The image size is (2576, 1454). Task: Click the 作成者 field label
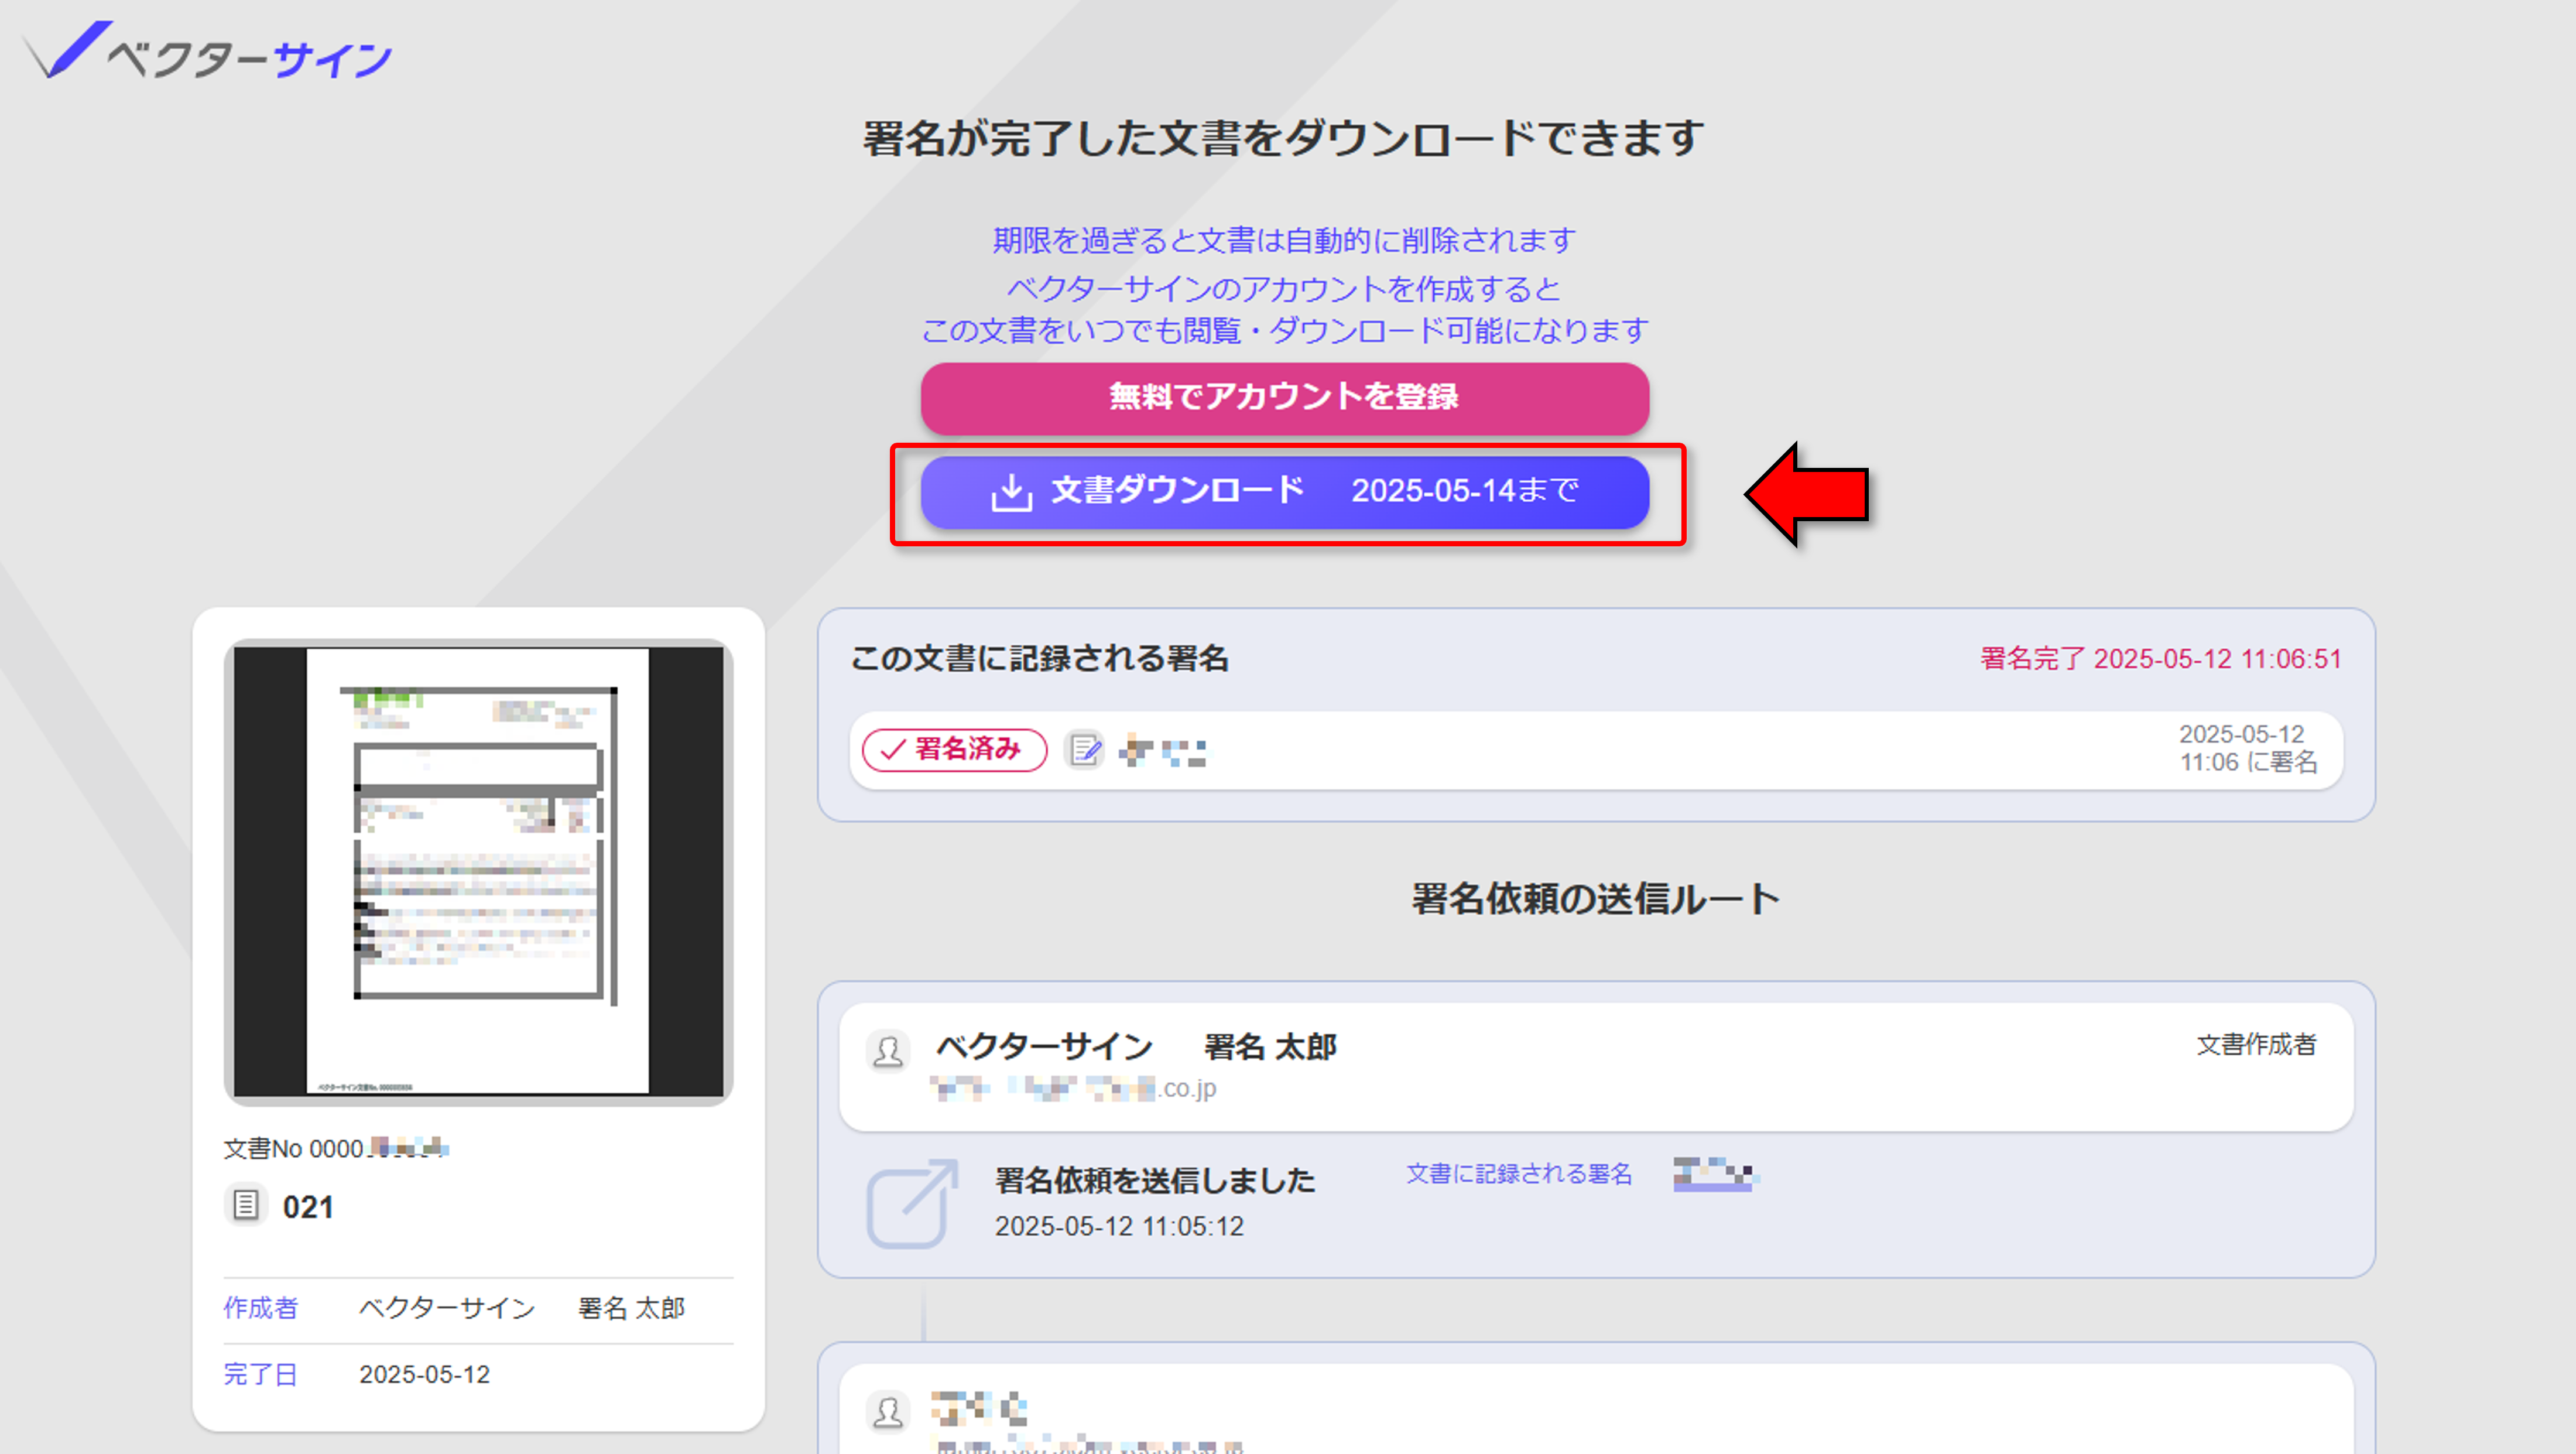pyautogui.click(x=261, y=1308)
